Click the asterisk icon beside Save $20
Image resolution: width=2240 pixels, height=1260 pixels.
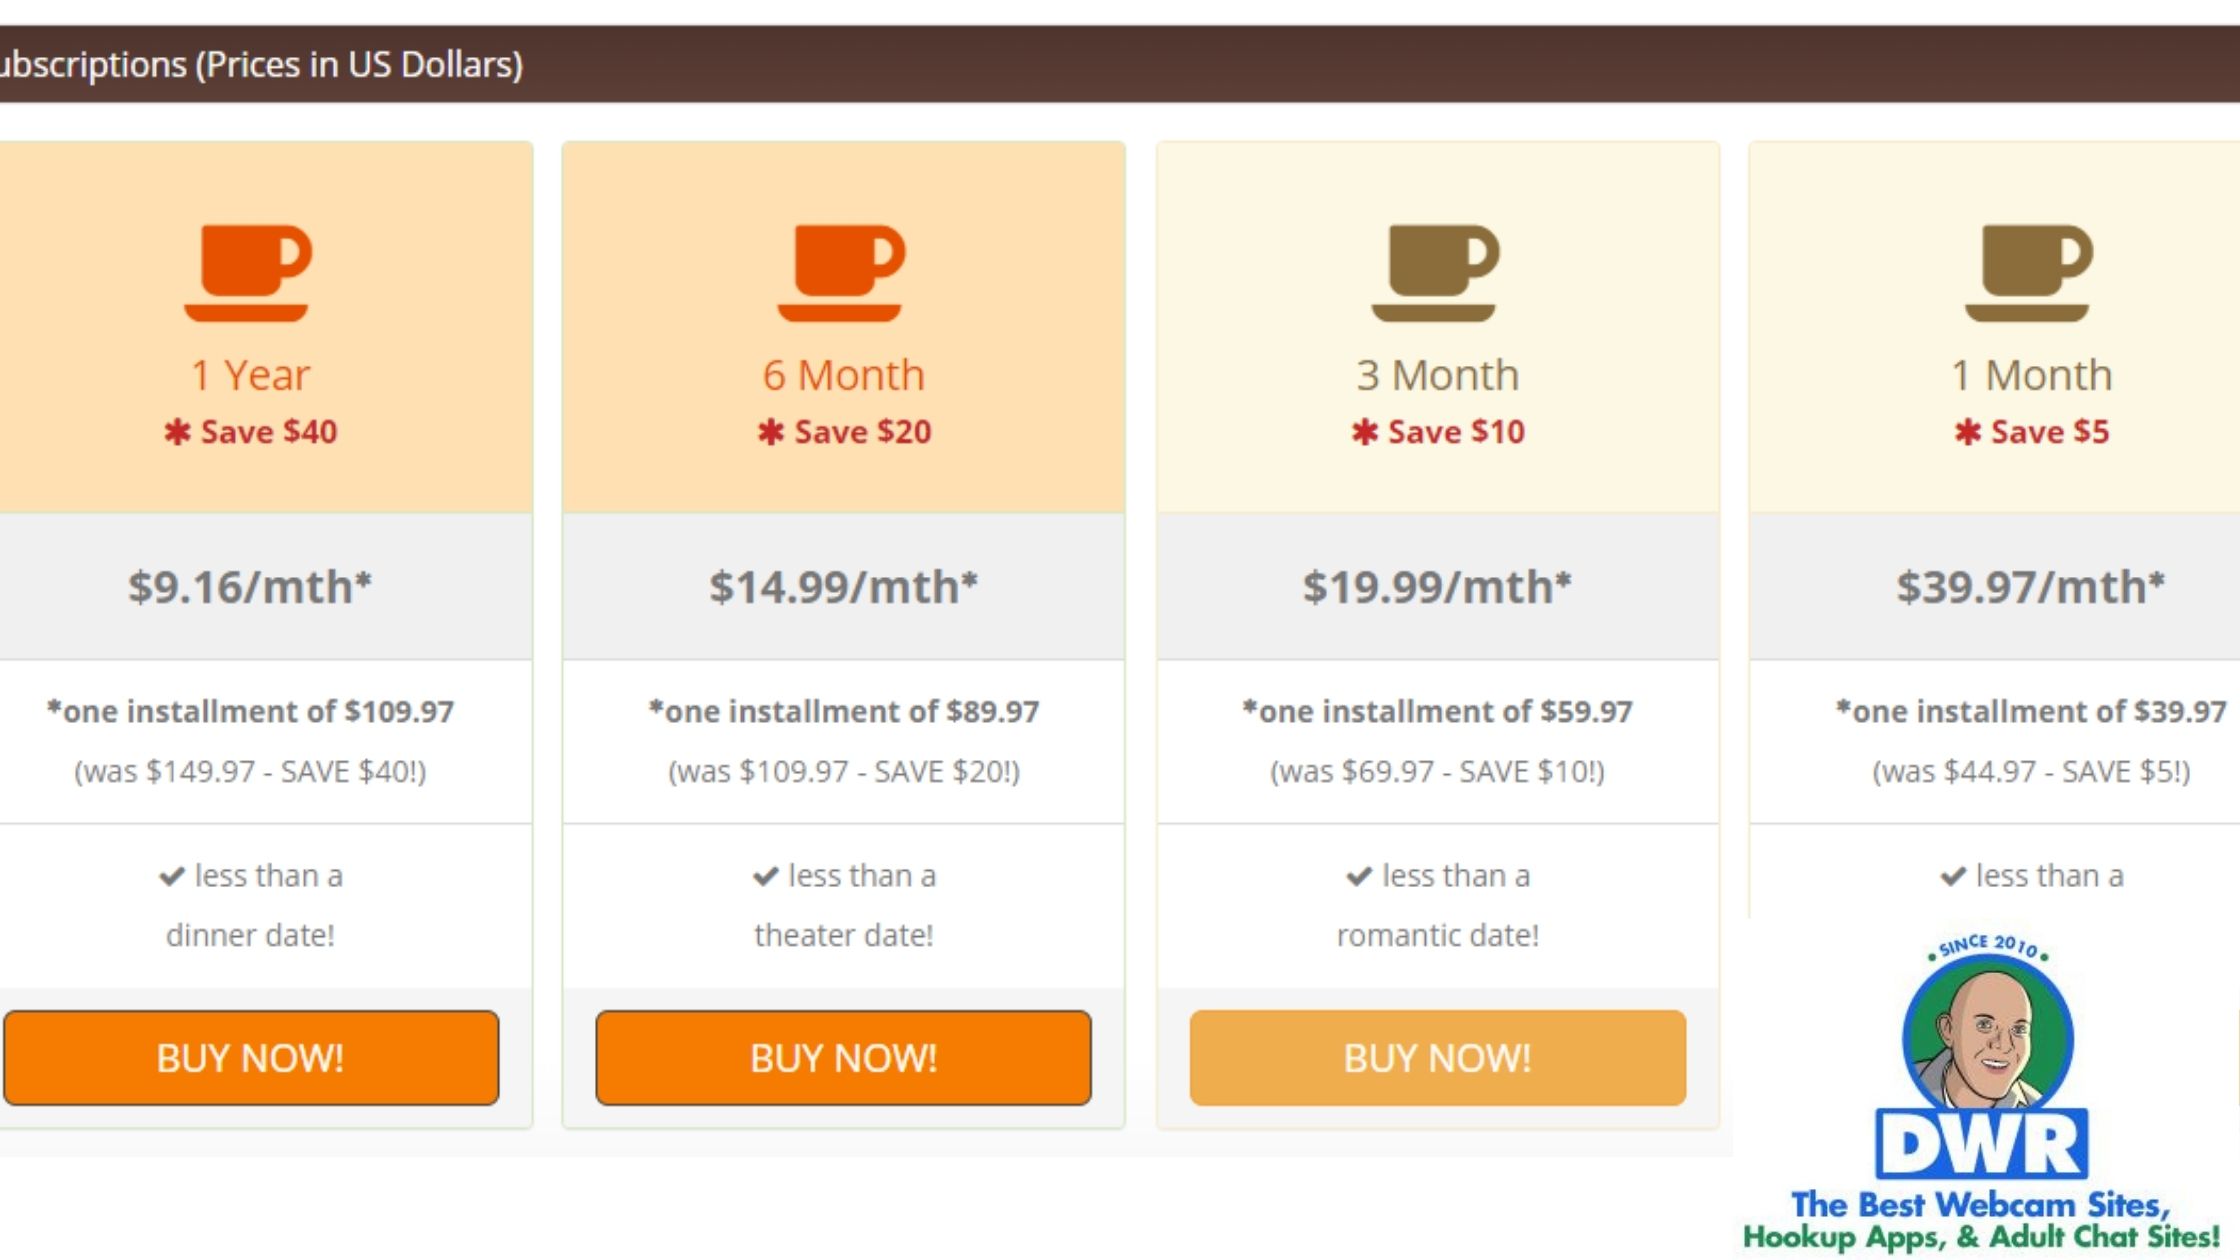(x=770, y=432)
